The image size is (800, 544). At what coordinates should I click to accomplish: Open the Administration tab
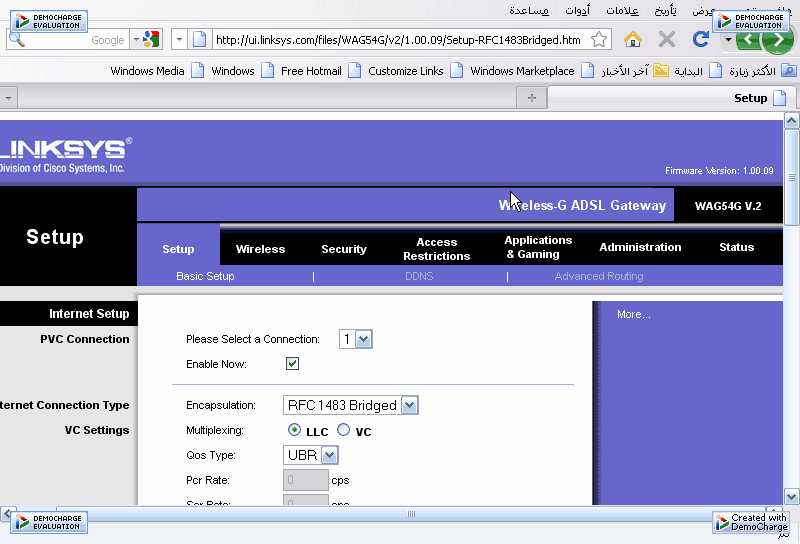(x=640, y=247)
